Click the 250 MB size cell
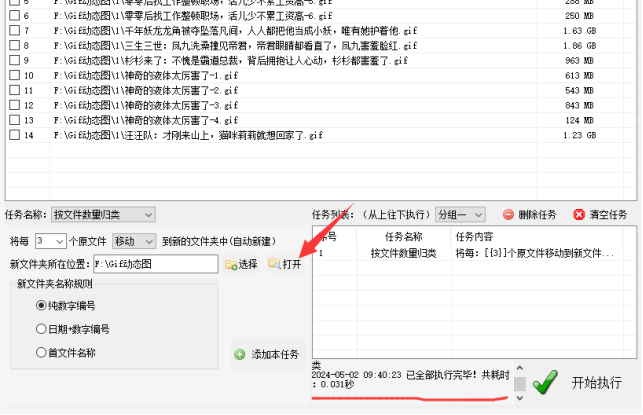 pyautogui.click(x=579, y=16)
